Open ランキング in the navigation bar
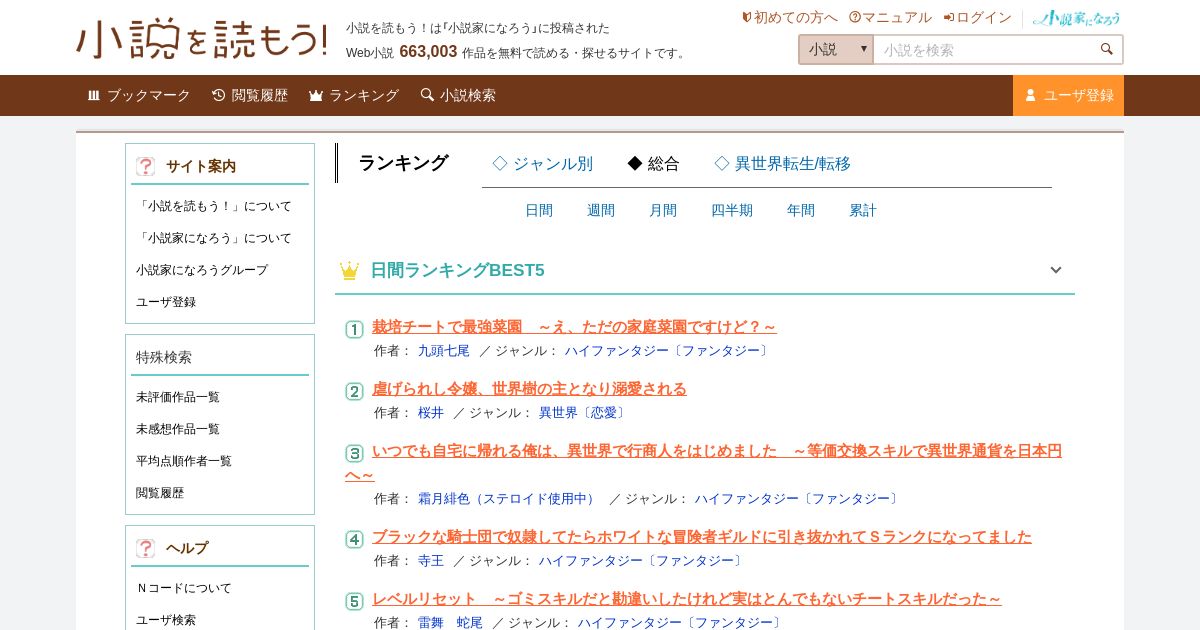Viewport: 1200px width, 630px height. pos(354,95)
